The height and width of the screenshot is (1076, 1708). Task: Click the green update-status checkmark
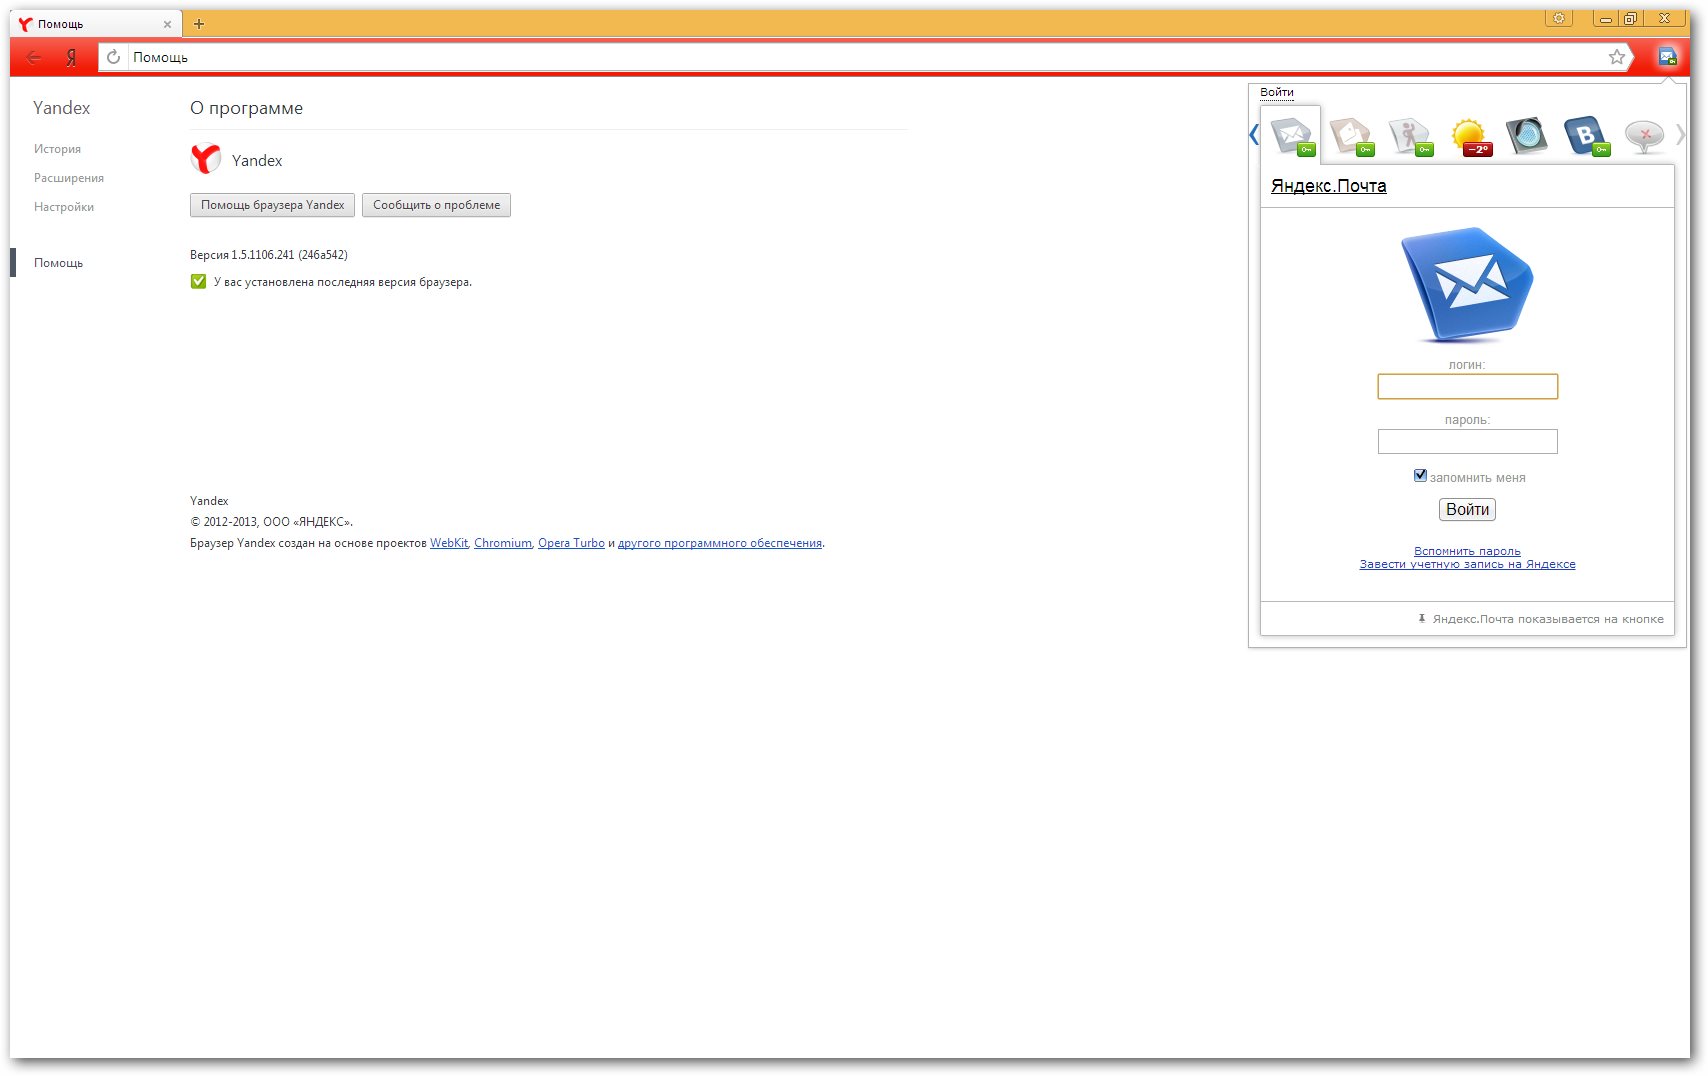click(x=198, y=281)
